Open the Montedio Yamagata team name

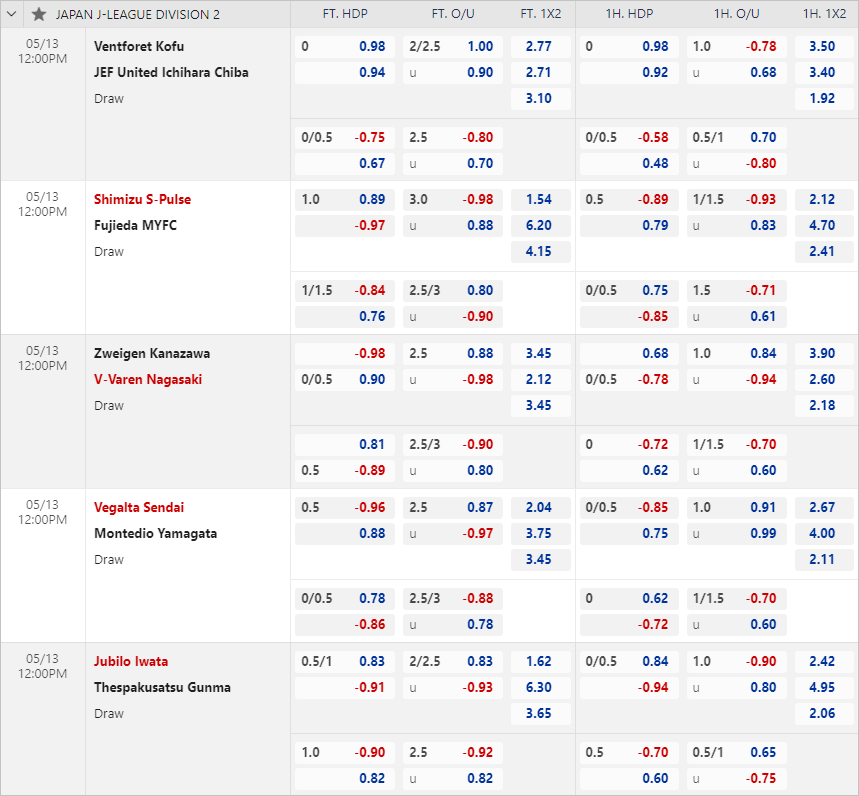(x=156, y=533)
